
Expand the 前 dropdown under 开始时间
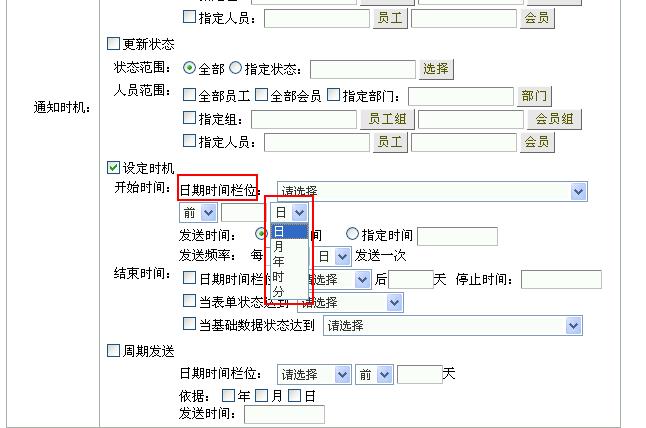(198, 212)
